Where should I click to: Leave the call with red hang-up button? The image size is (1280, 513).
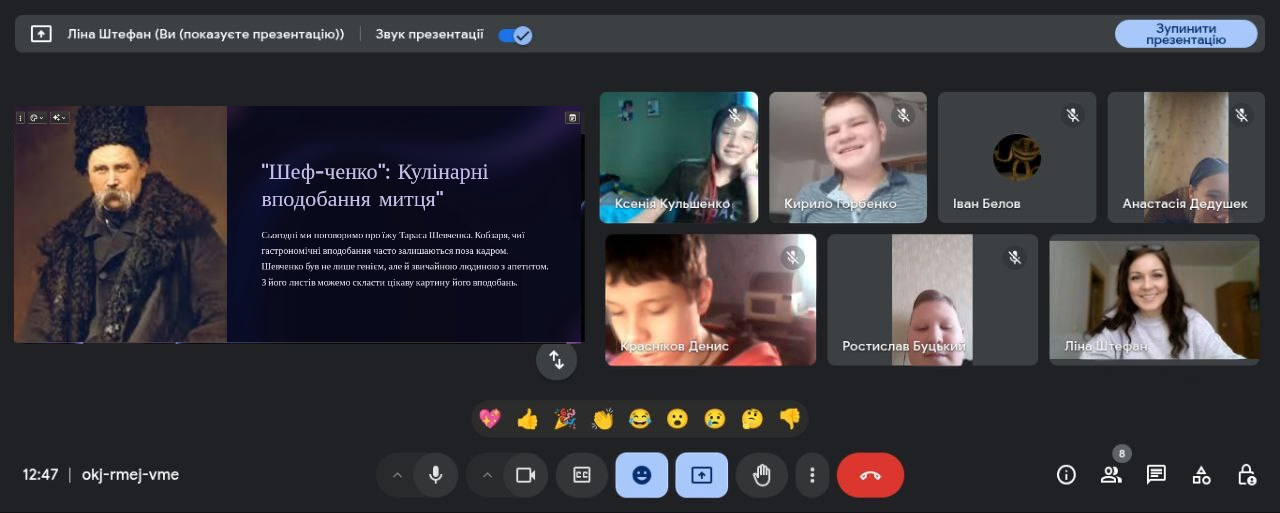(870, 475)
